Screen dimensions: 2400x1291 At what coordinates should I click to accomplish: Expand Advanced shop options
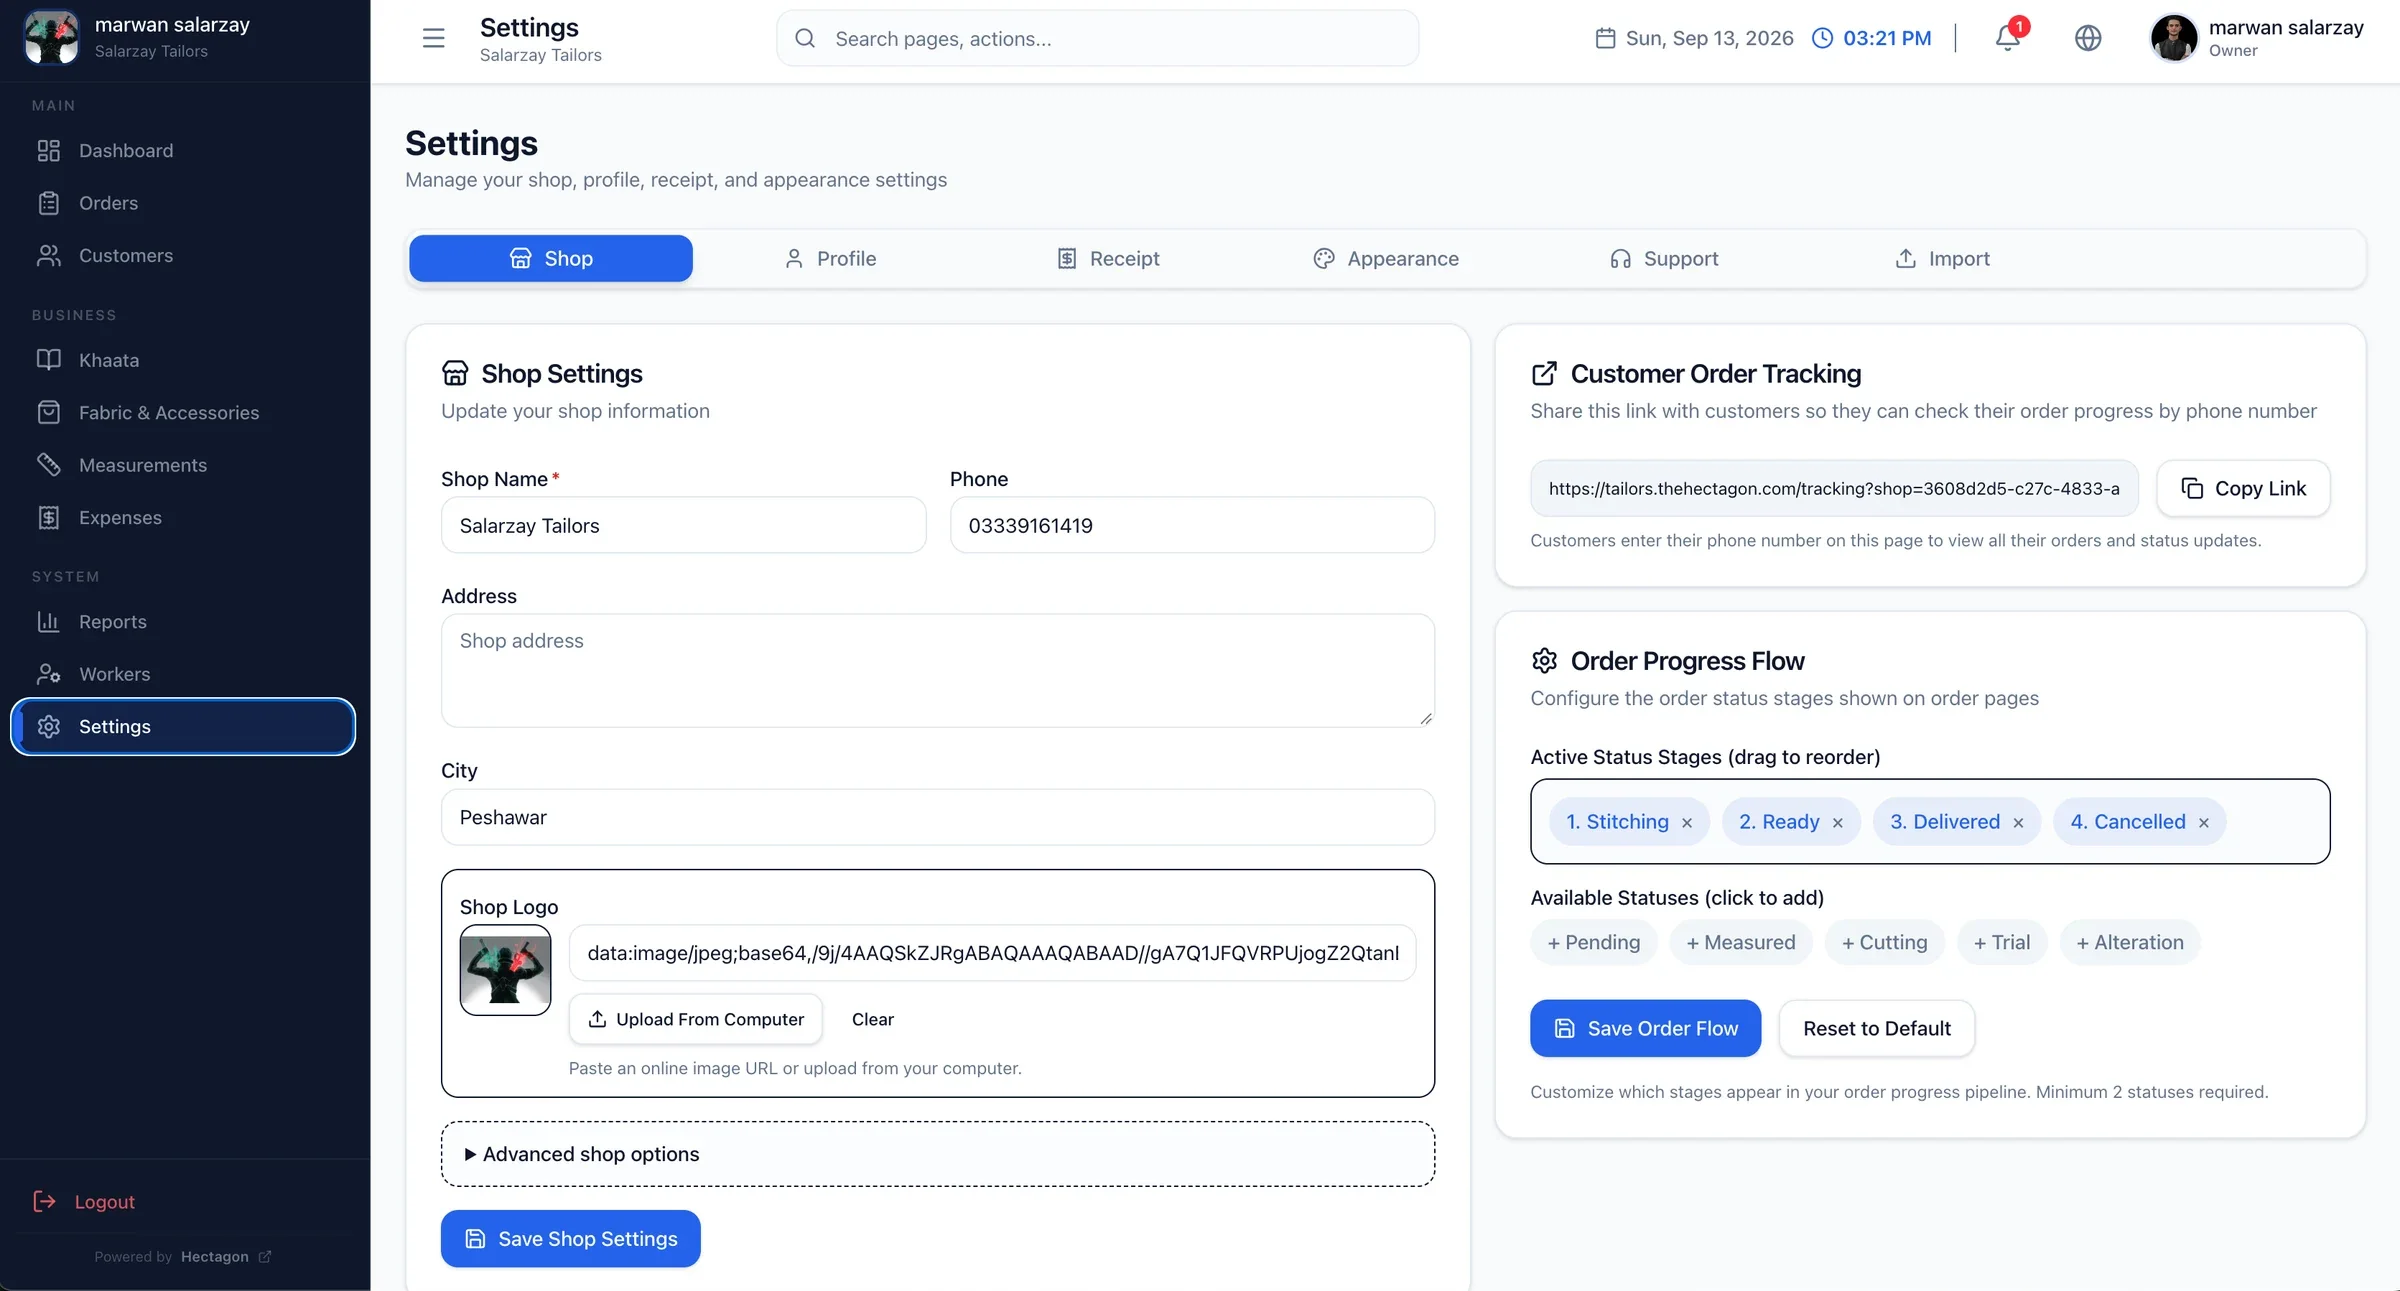click(938, 1154)
